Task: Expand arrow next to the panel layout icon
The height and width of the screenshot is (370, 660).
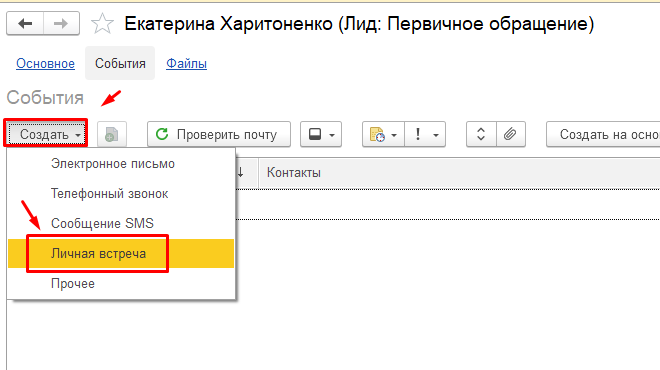Action: [x=332, y=135]
